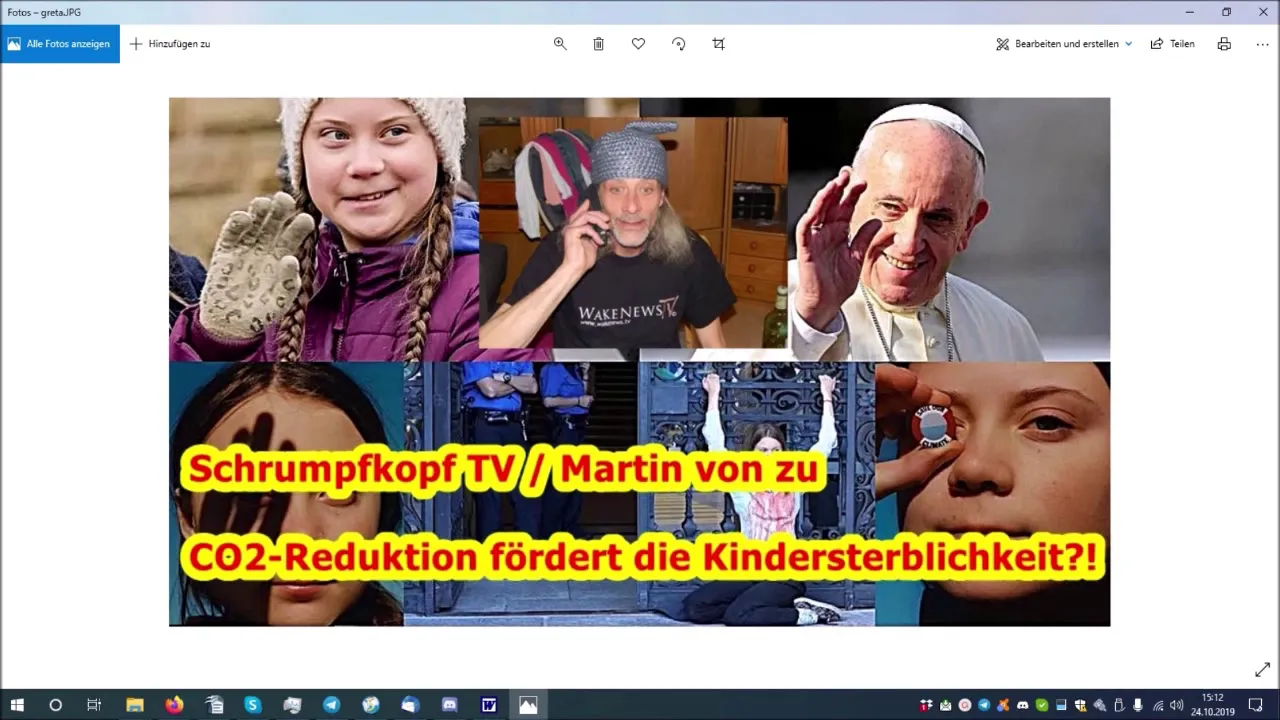Share the photo via Teilen
This screenshot has width=1280, height=720.
pos(1173,44)
